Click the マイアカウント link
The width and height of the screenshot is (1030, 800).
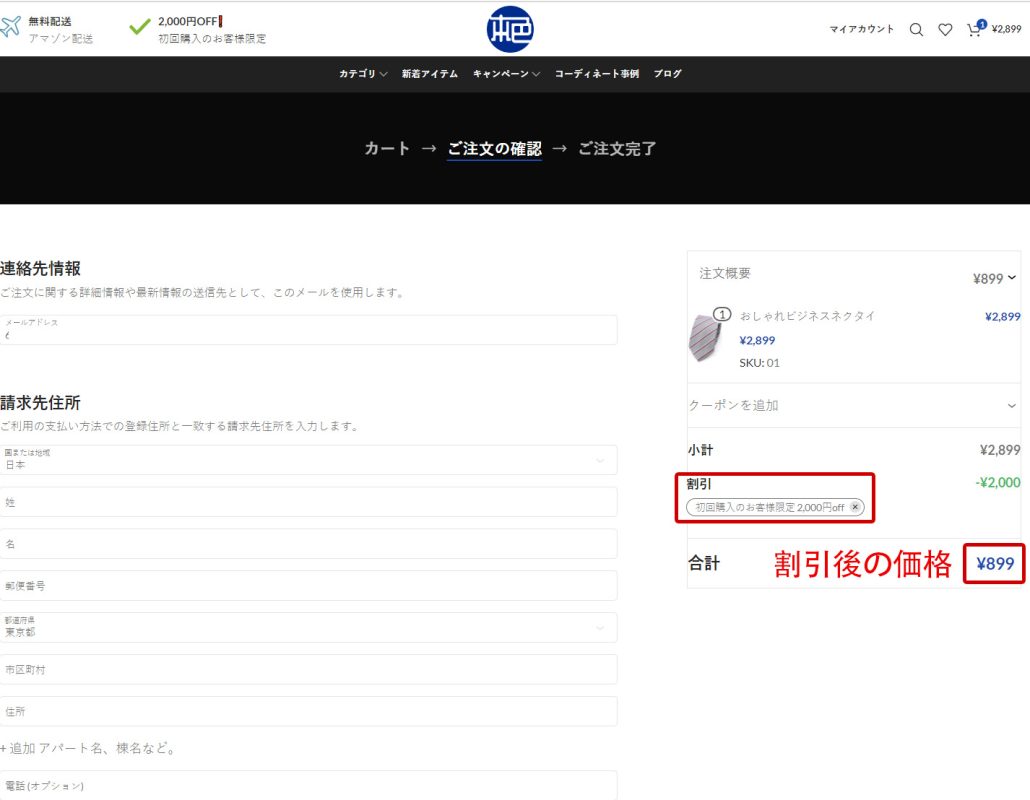point(862,30)
